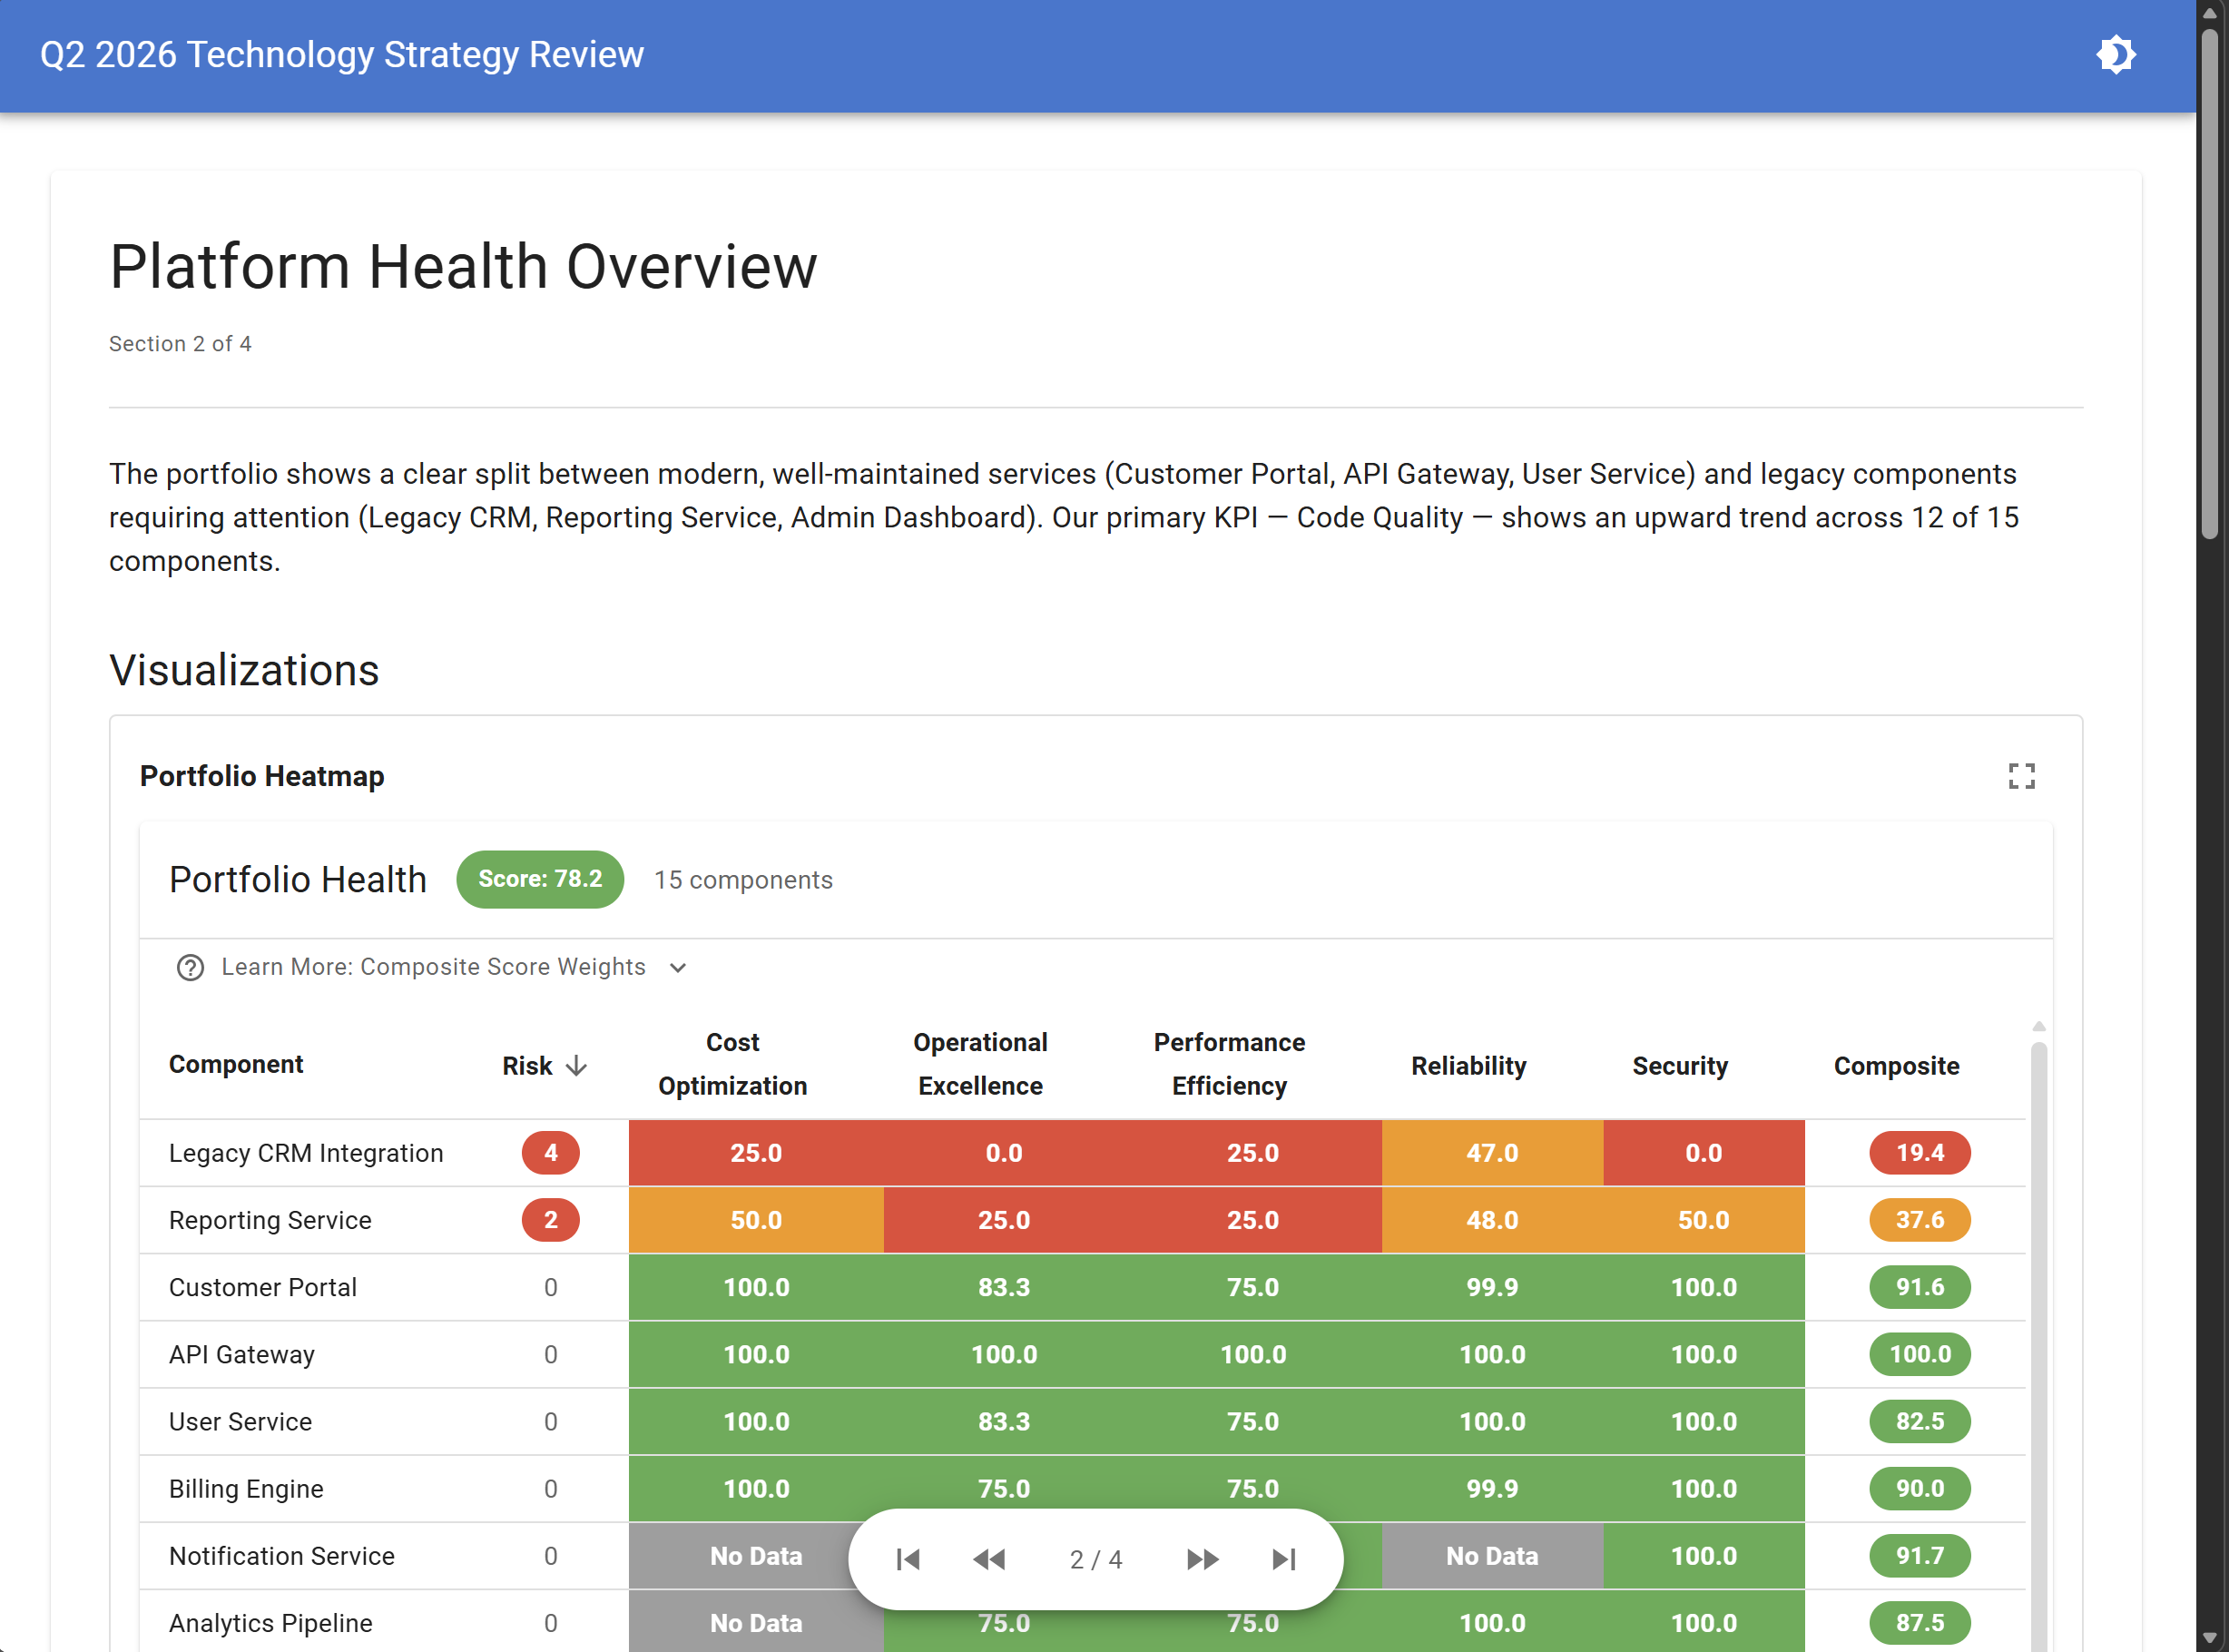The width and height of the screenshot is (2229, 1652).
Task: Sort by the Security column header
Action: (1680, 1066)
